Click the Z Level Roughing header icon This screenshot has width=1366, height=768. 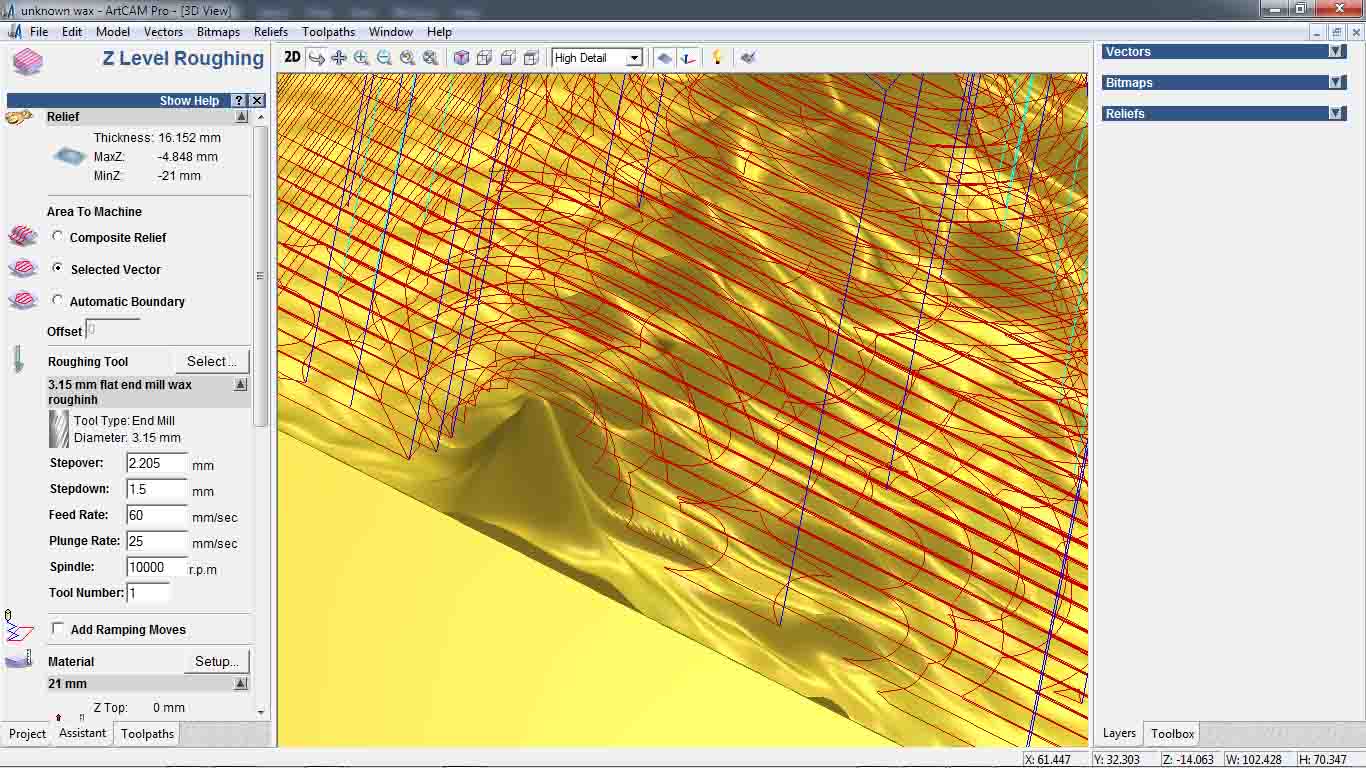tap(27, 62)
